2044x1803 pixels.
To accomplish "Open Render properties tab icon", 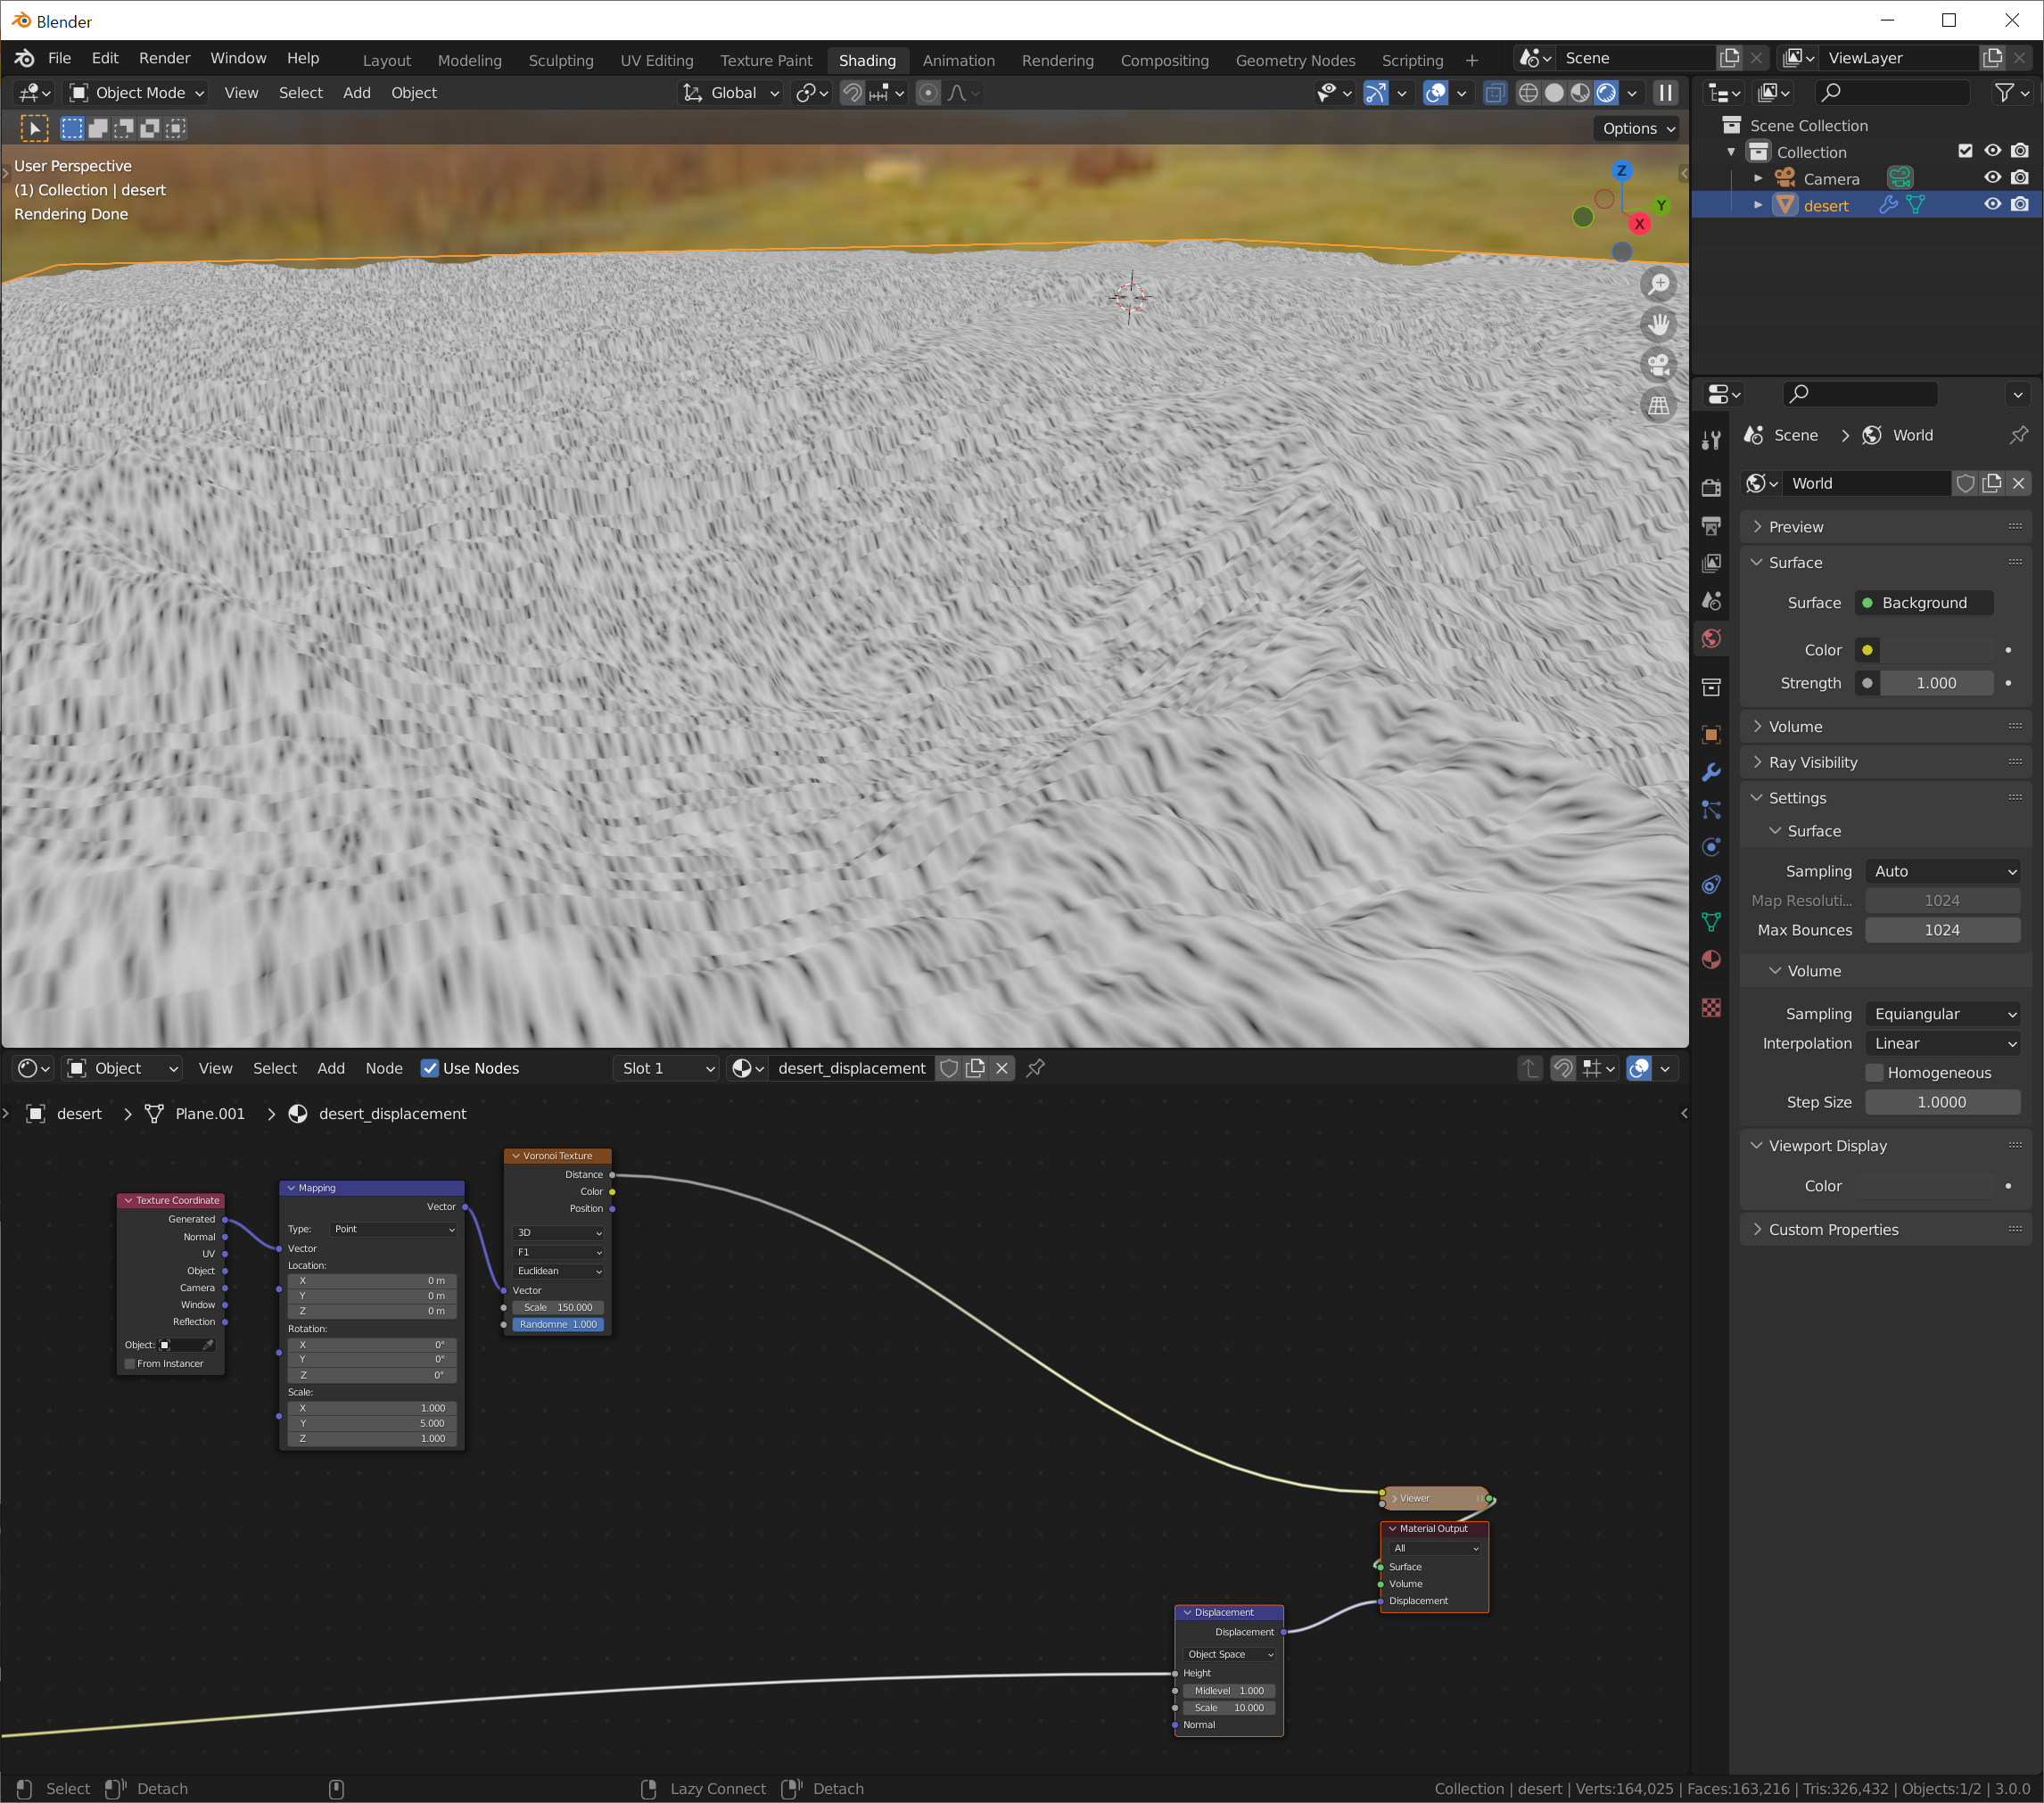I will (x=1711, y=487).
